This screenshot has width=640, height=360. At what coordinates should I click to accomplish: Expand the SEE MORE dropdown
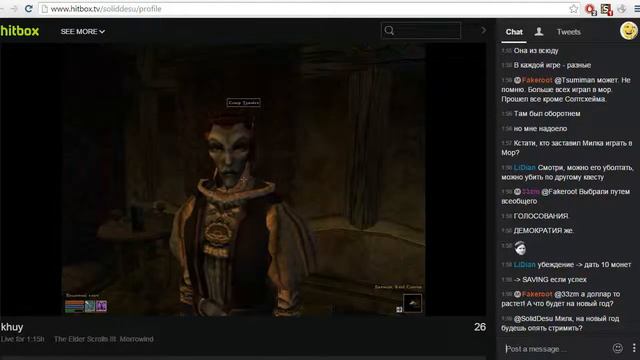point(82,31)
